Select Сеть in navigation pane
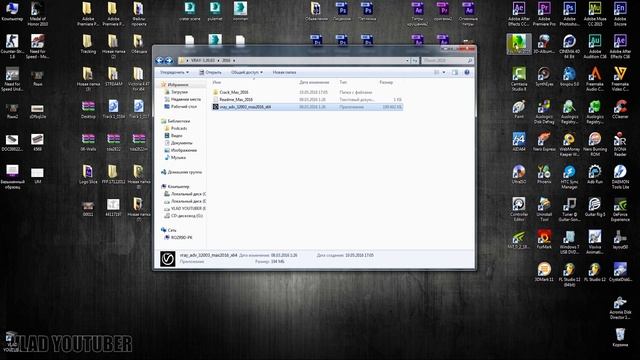Screen dimensions: 640x360 coord(171,230)
